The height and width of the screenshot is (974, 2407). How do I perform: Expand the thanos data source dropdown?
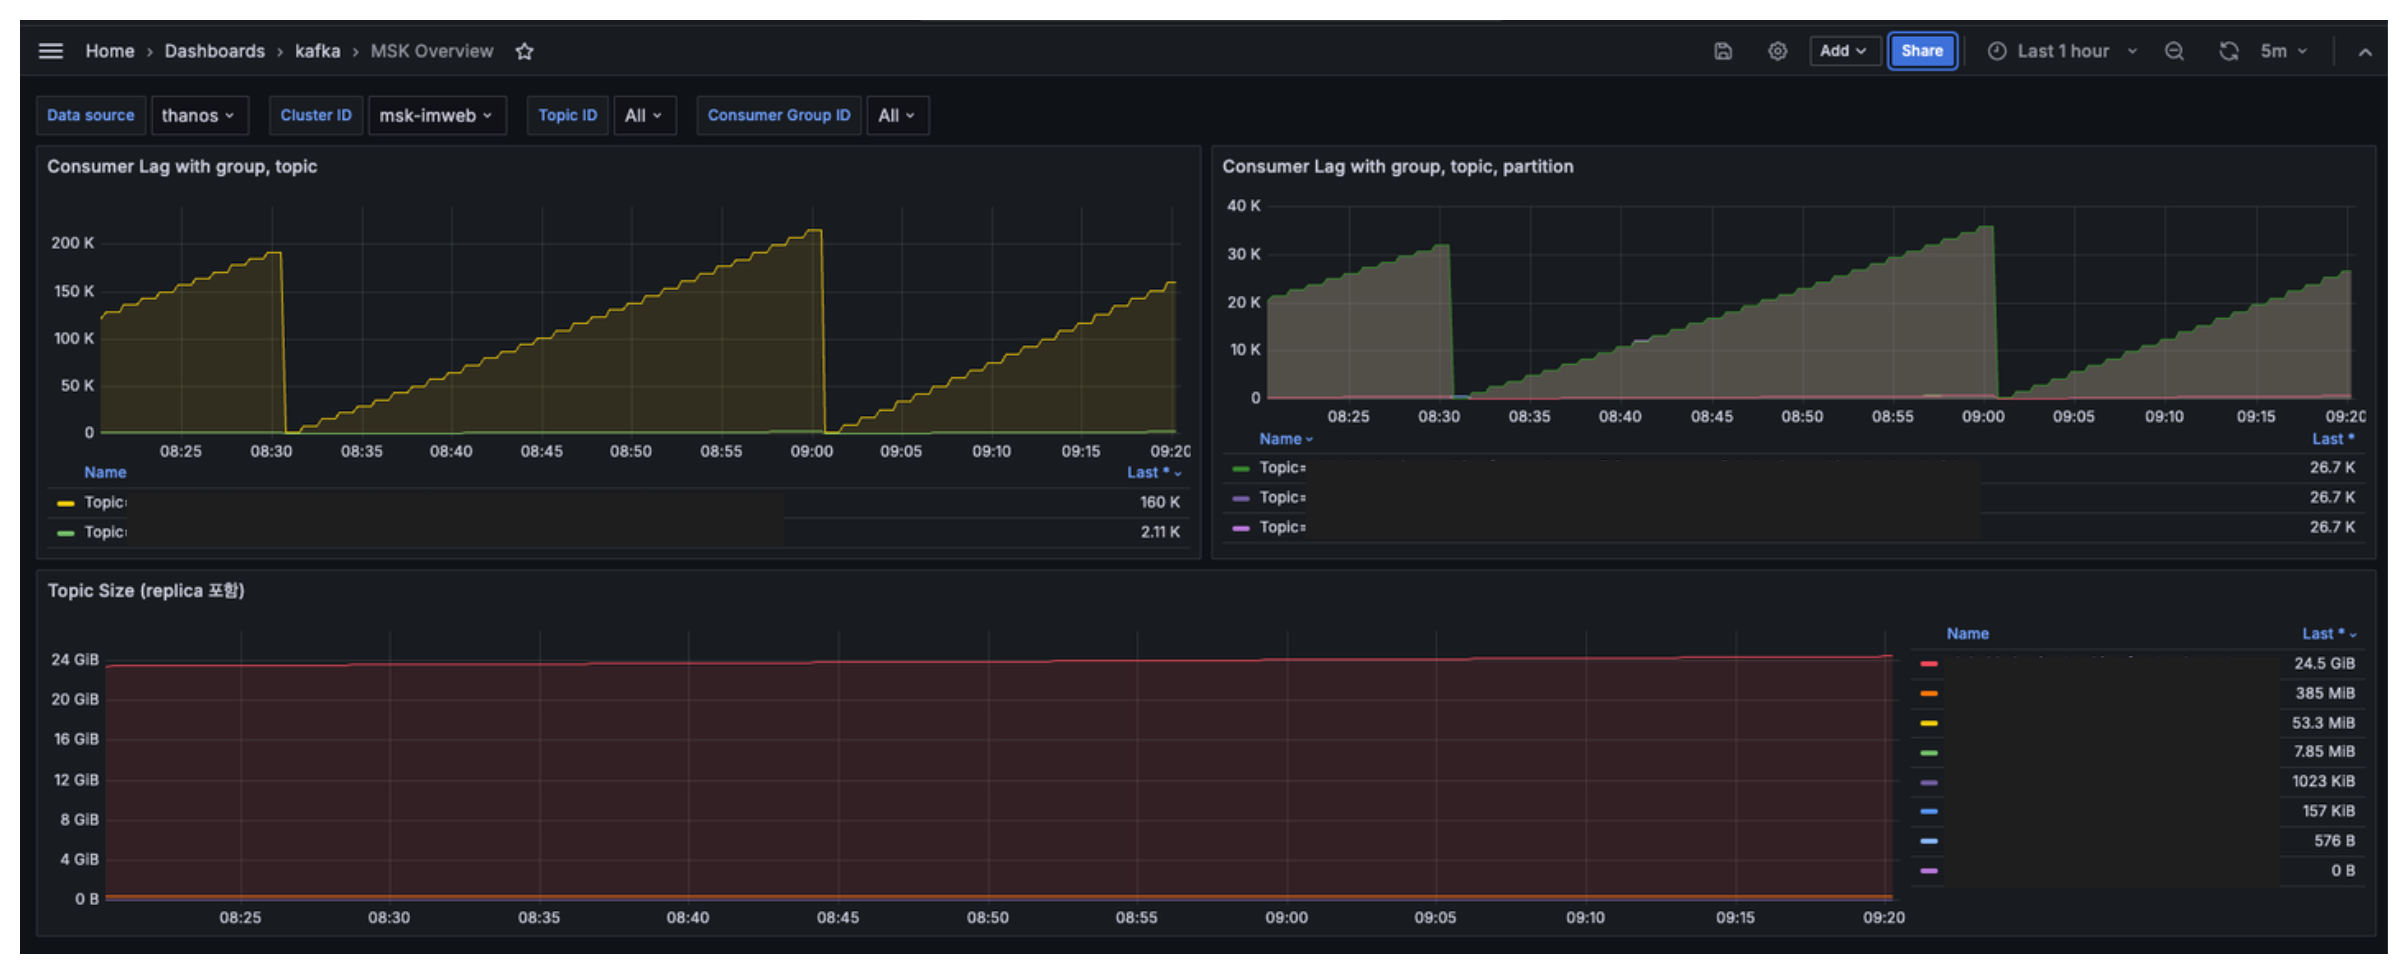pos(199,115)
